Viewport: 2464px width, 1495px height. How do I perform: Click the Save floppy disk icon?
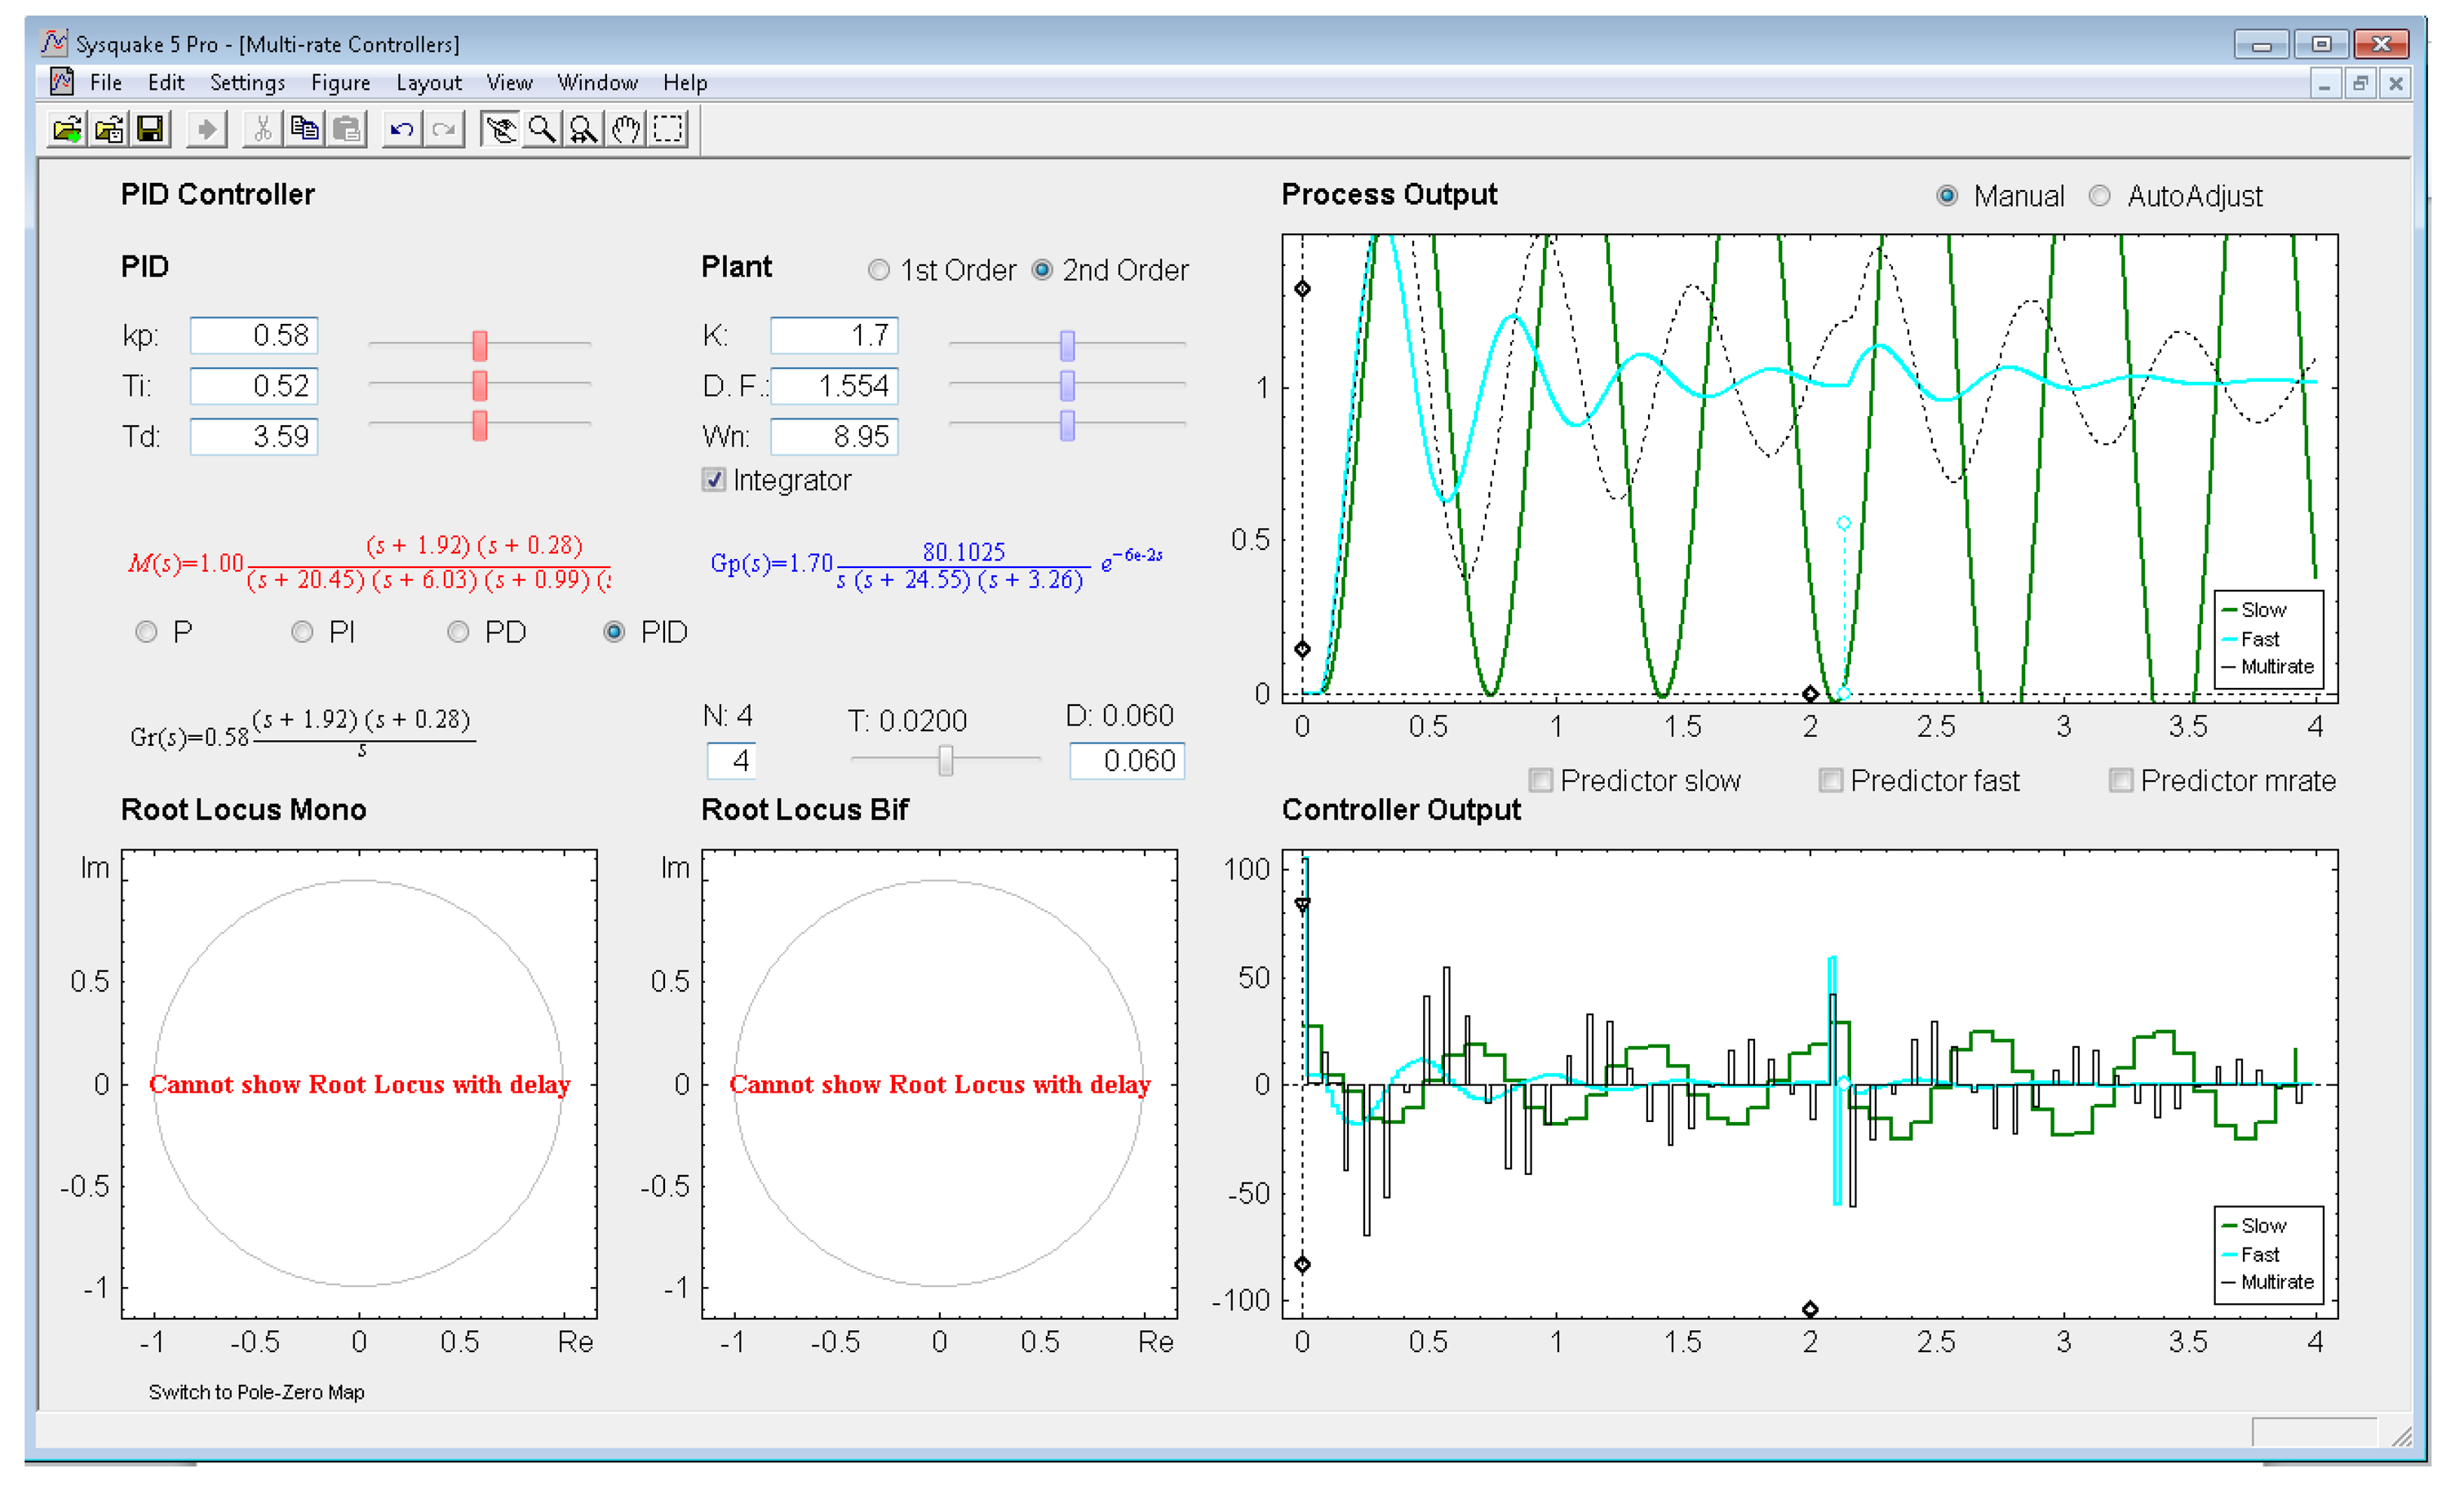[150, 129]
